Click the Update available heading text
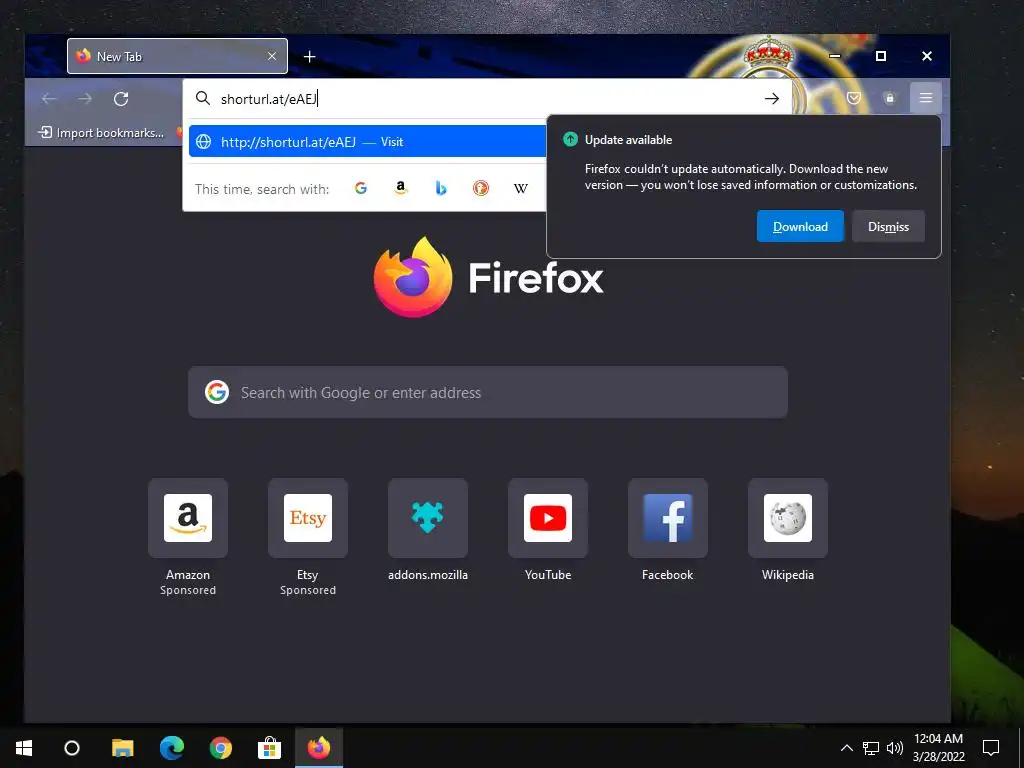1024x768 pixels. tap(628, 140)
